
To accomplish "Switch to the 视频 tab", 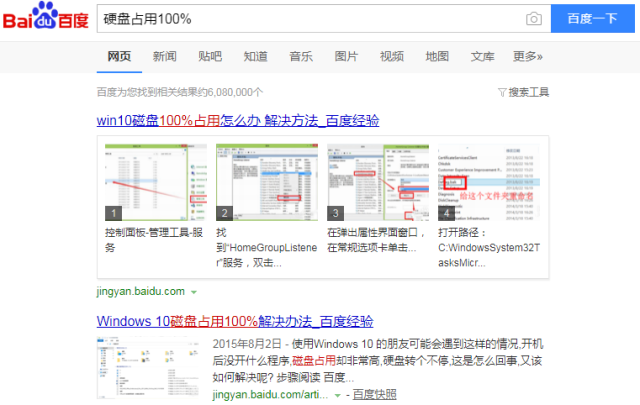I will point(392,56).
